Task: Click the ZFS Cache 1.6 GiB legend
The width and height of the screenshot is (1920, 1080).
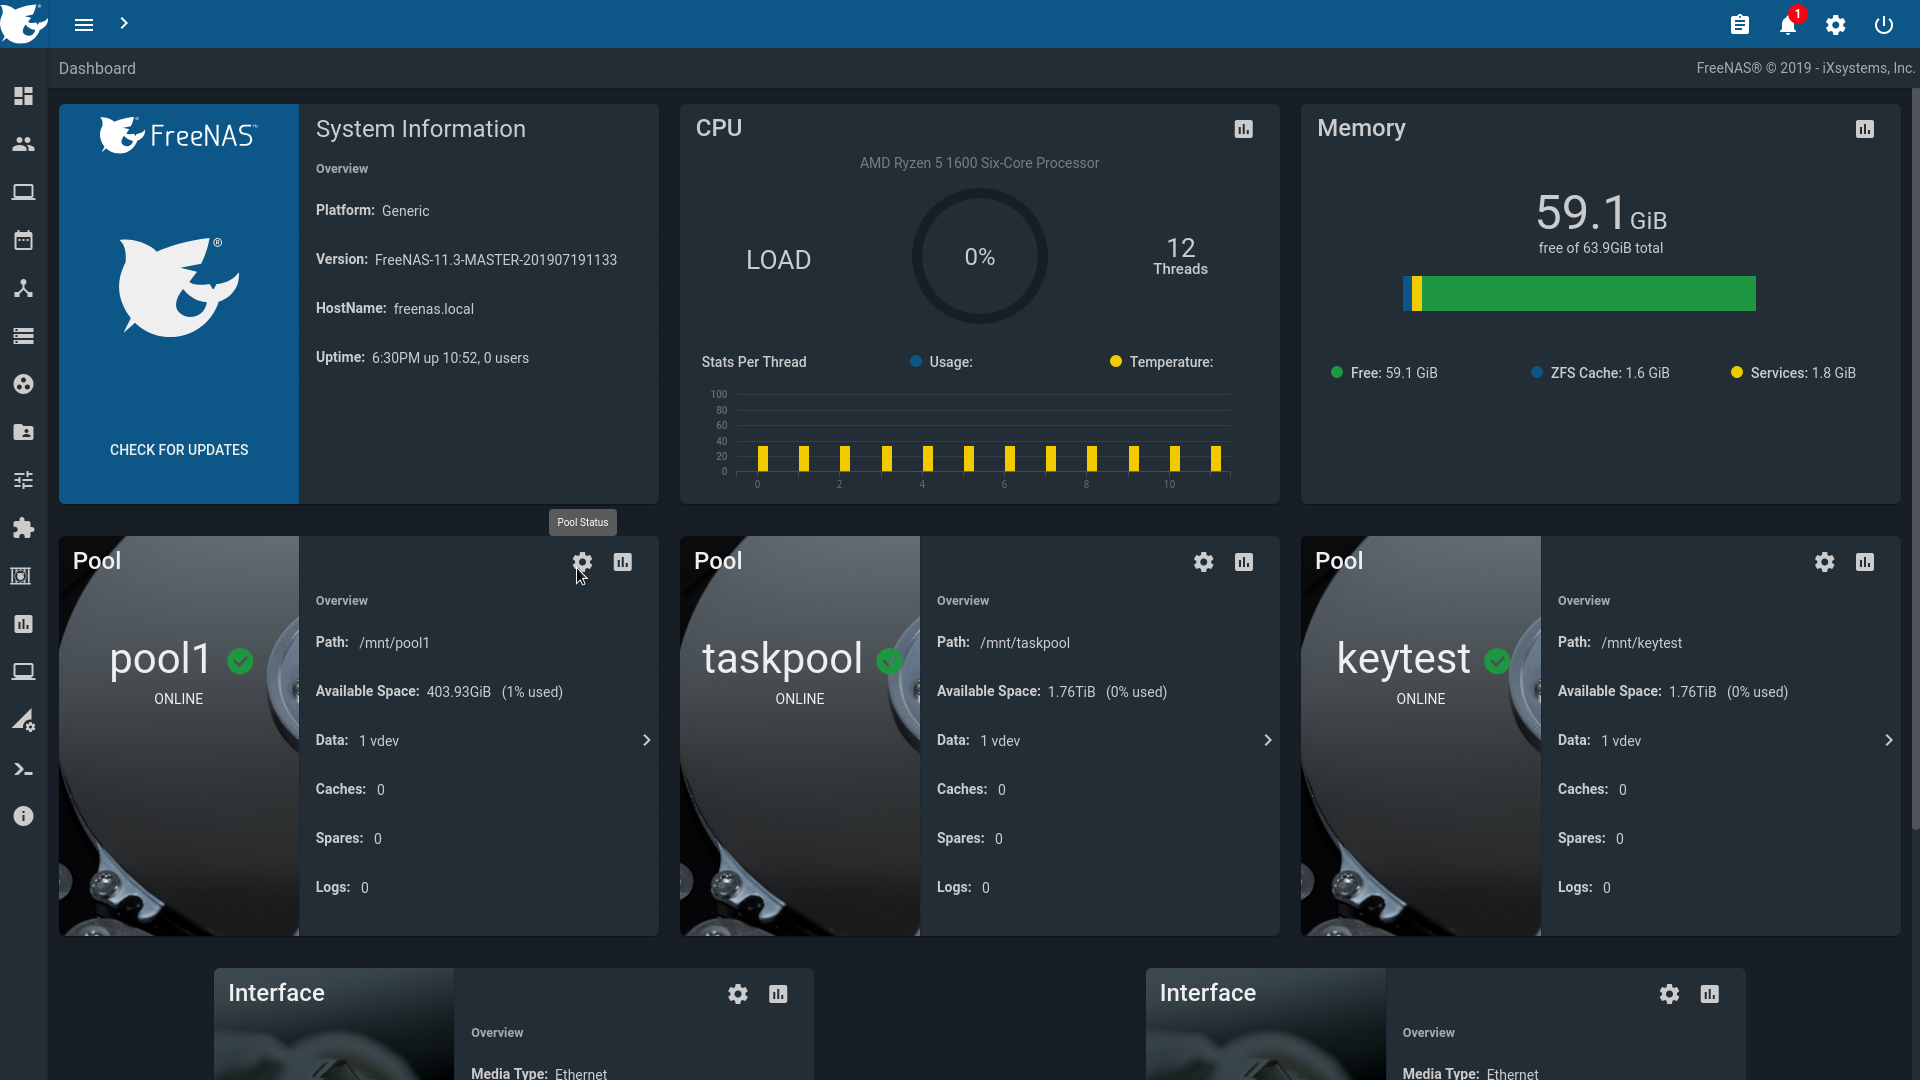Action: [x=1600, y=373]
